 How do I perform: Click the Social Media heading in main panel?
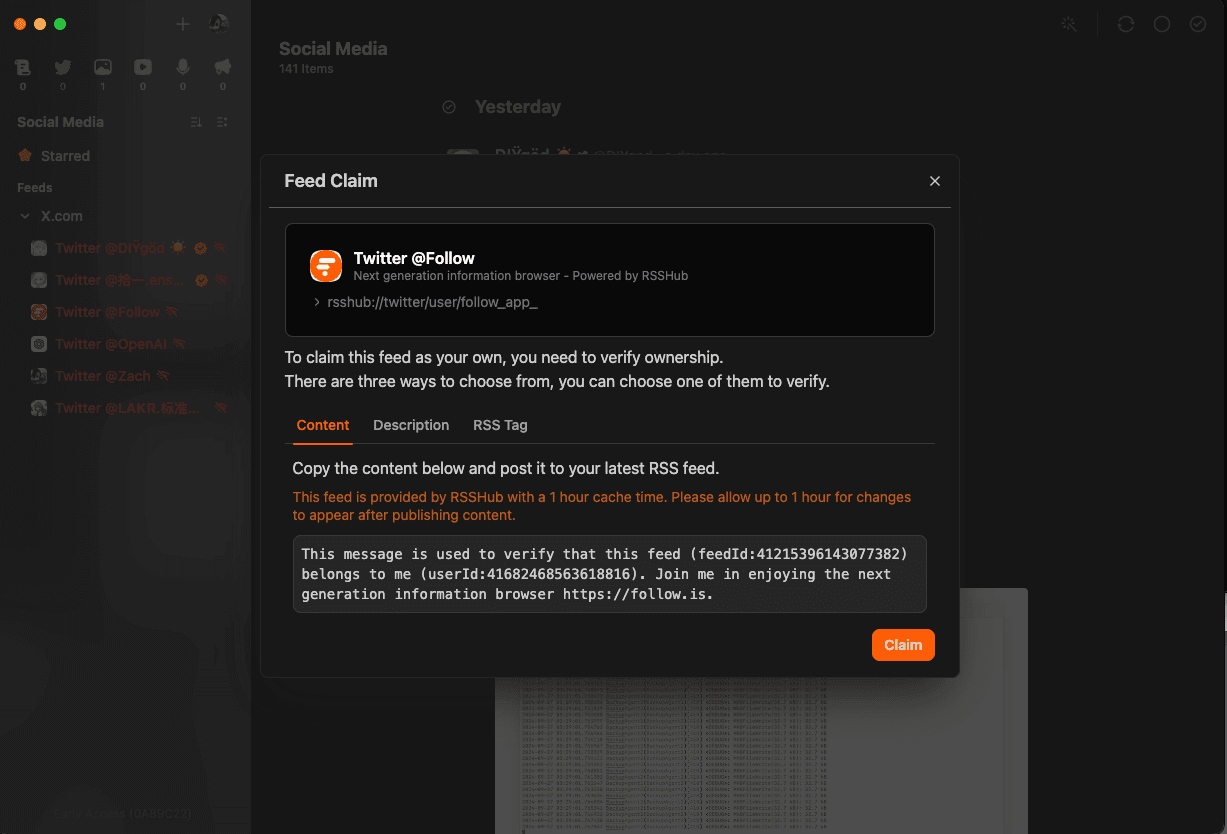coord(333,48)
